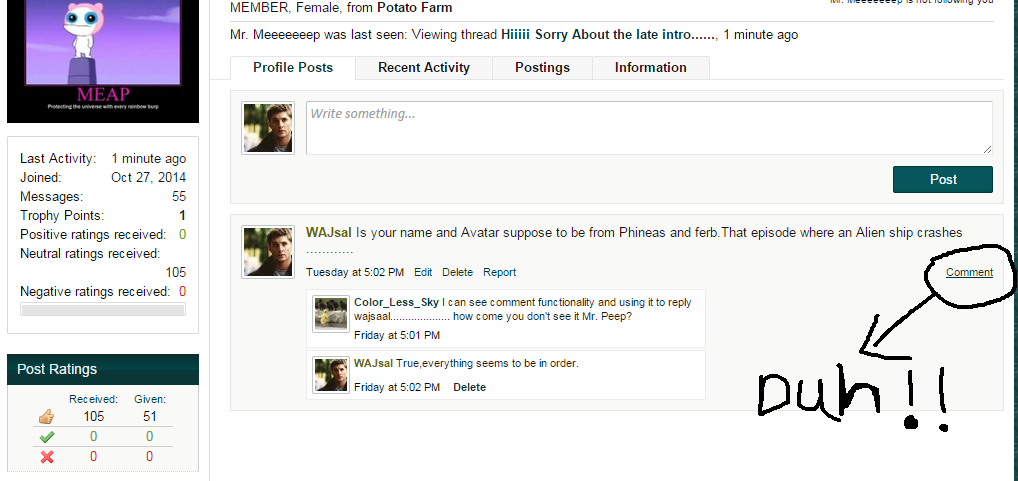Click the 'Friday at 5:01 PM' timestamp
Viewport: 1018px width, 481px height.
pyautogui.click(x=397, y=335)
